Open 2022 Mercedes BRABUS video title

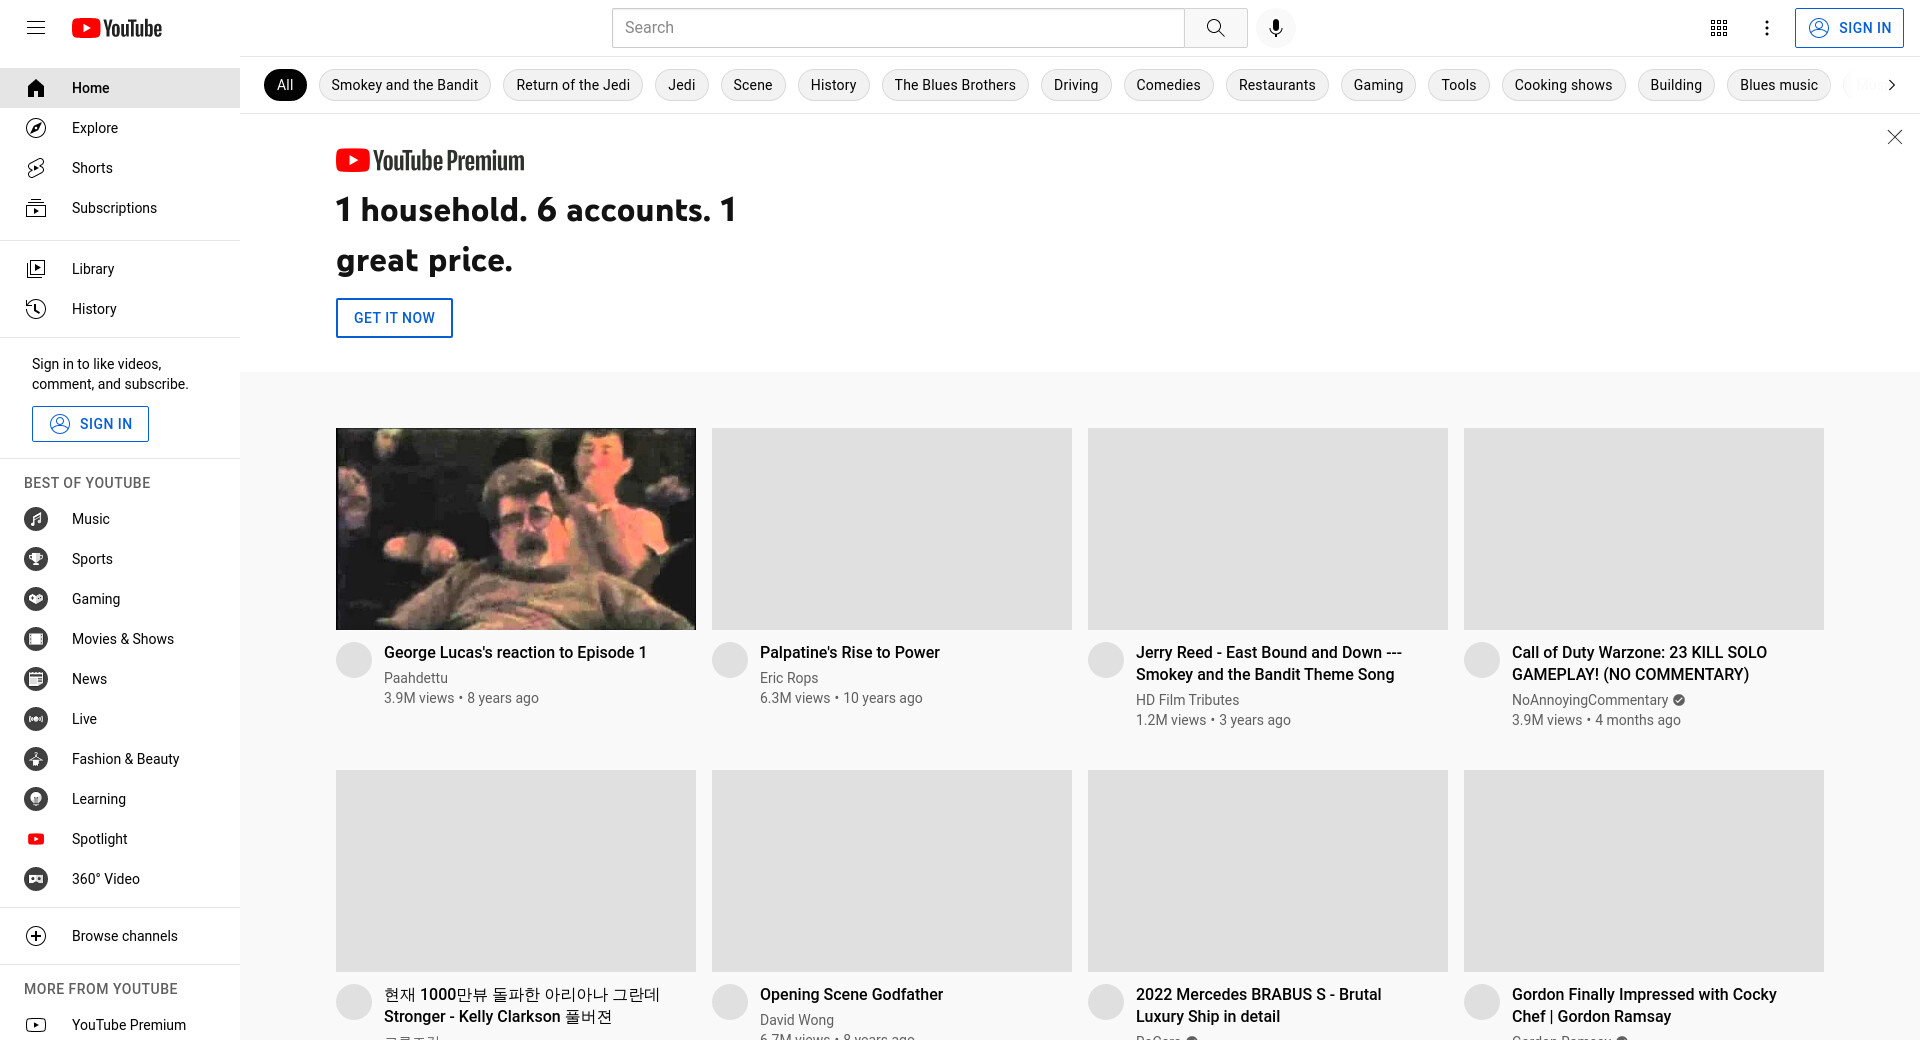1258,1005
